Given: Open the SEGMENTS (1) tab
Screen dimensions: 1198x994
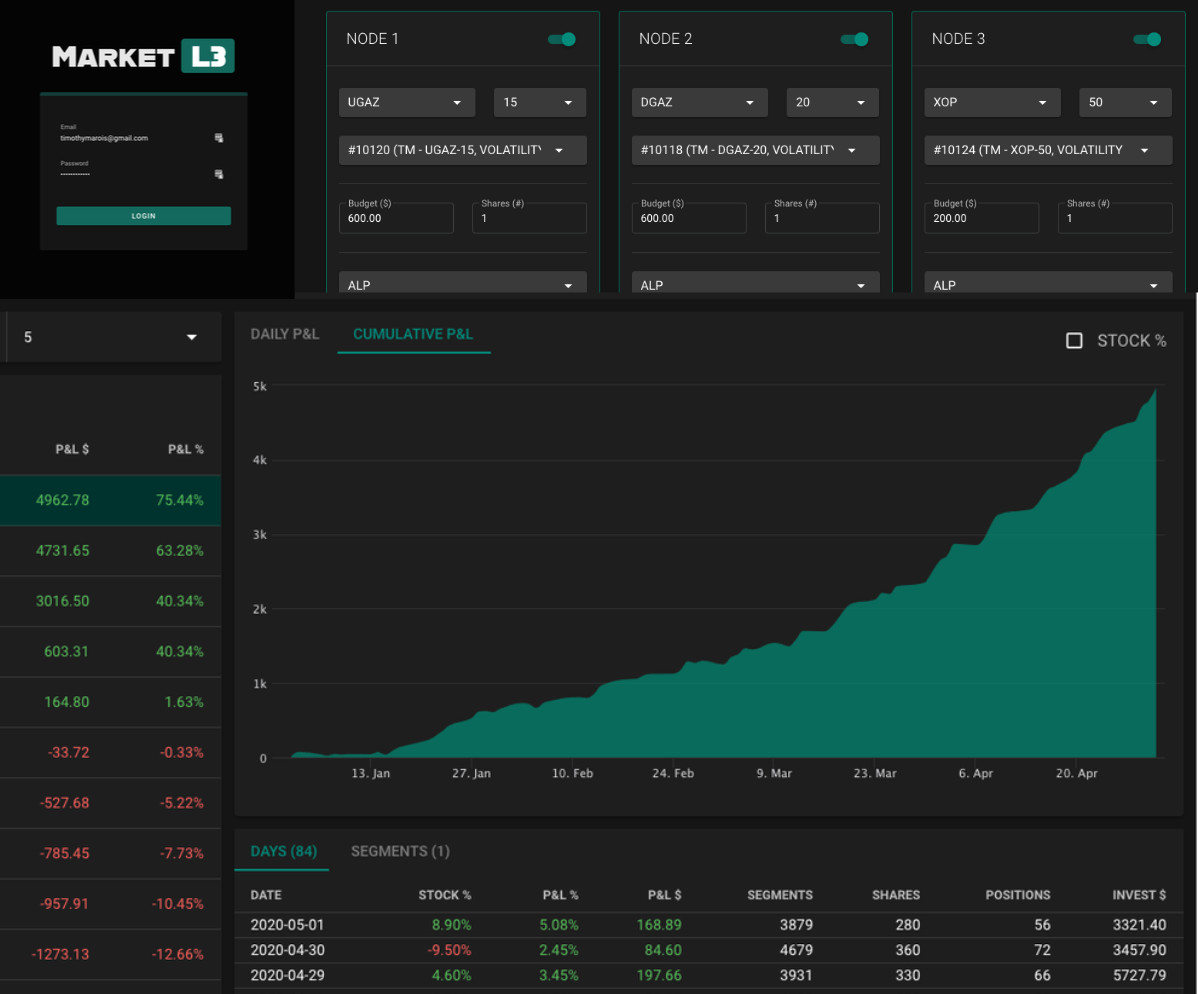Looking at the screenshot, I should pos(400,851).
